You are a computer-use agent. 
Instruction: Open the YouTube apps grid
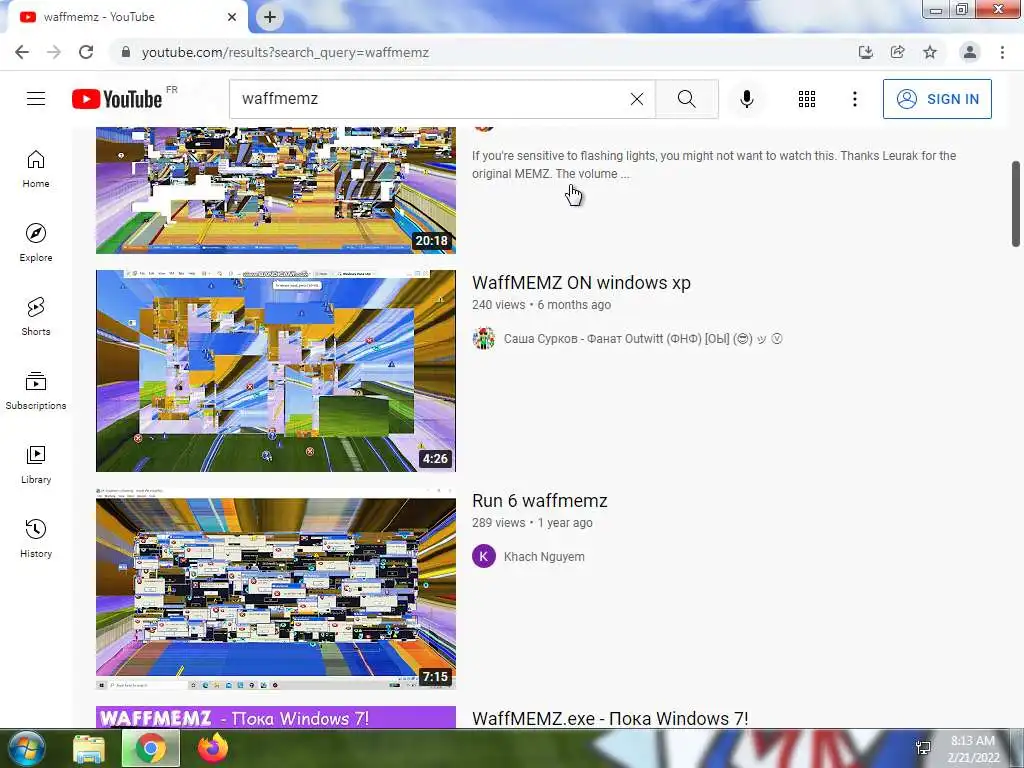click(x=807, y=99)
